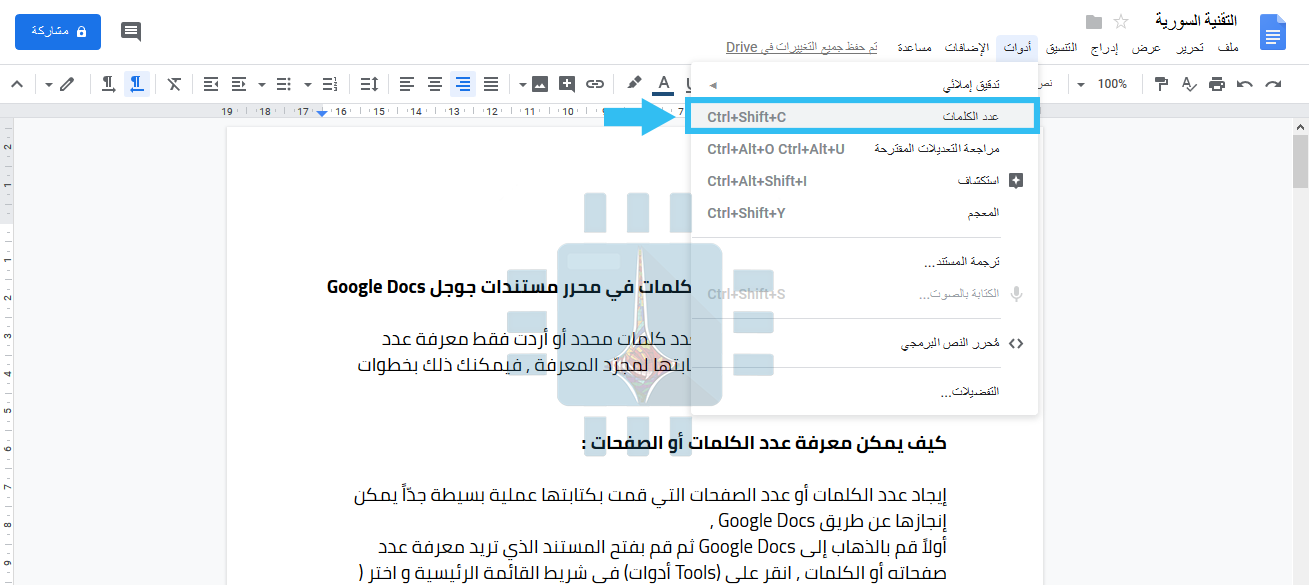Click the decrease indent icon
This screenshot has width=1309, height=585.
[239, 84]
